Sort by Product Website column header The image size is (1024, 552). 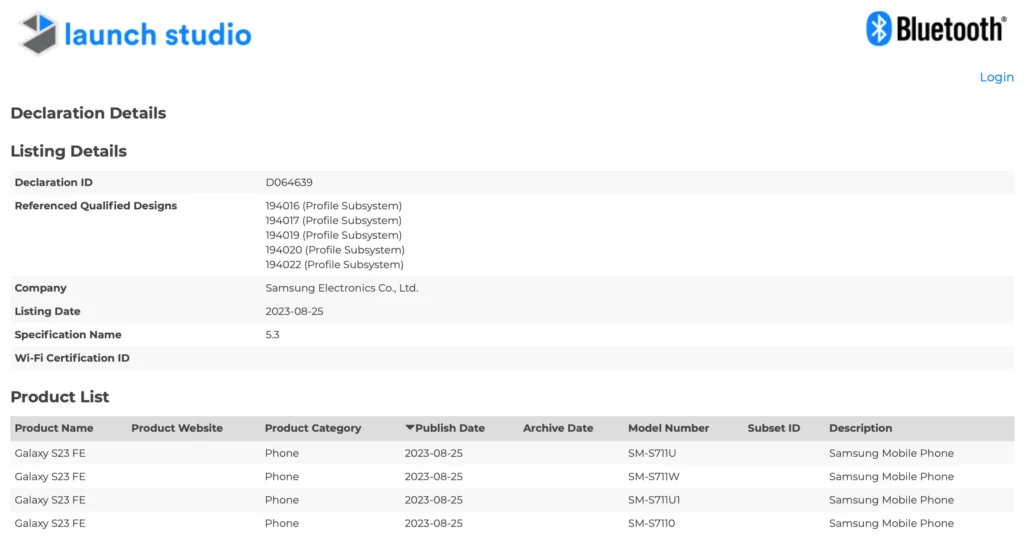177,429
